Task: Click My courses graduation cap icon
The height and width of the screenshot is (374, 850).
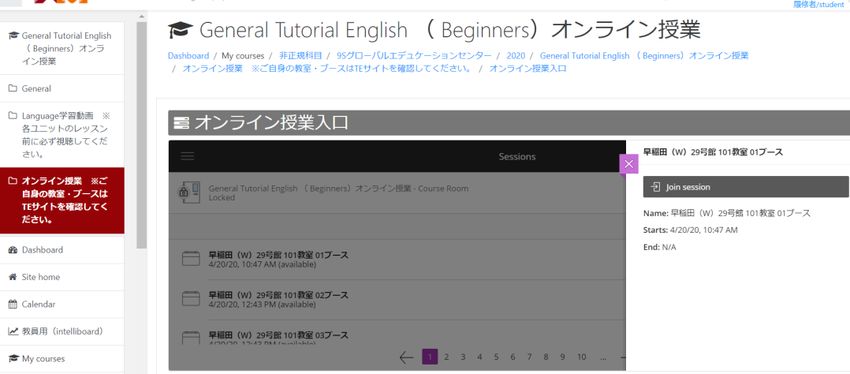Action: (13, 359)
